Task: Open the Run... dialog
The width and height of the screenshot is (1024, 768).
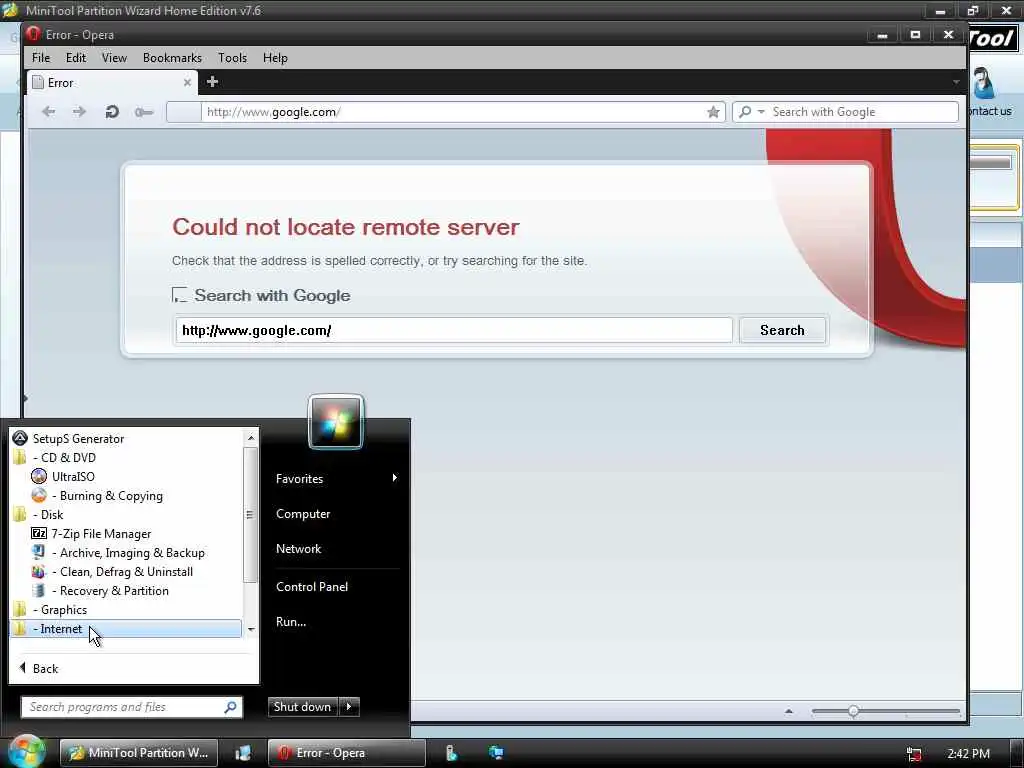Action: pyautogui.click(x=291, y=622)
